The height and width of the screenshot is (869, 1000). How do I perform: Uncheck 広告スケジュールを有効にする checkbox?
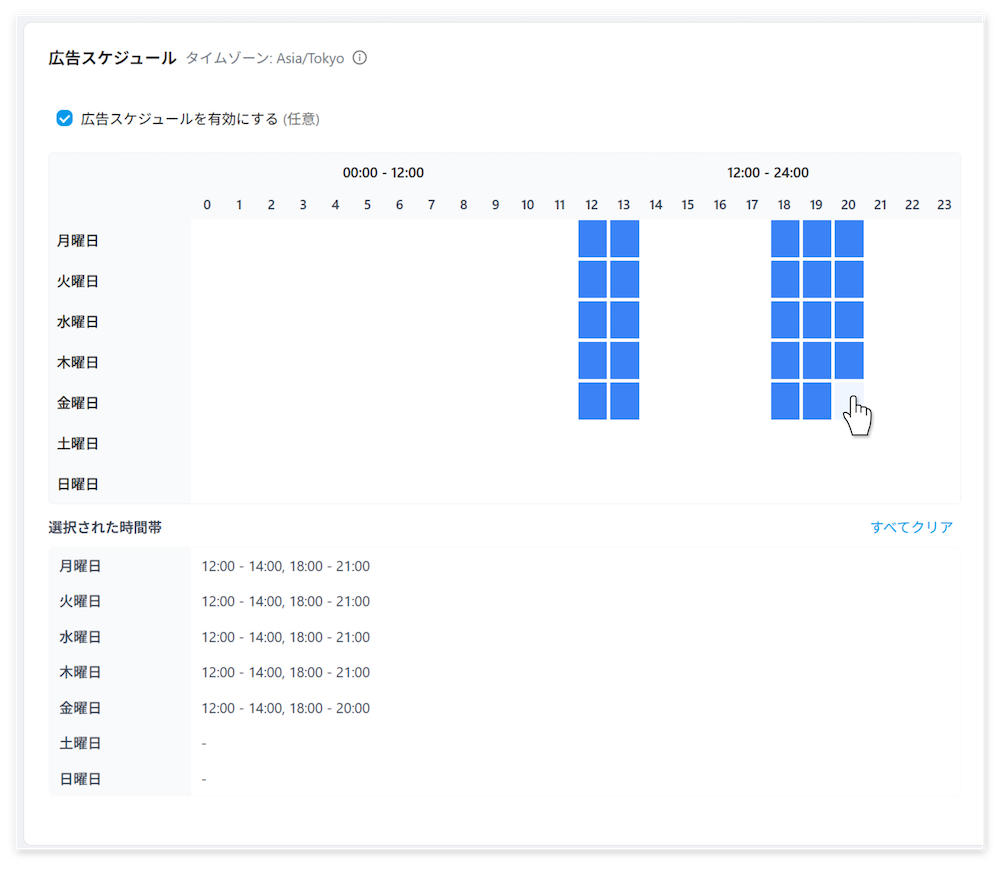pyautogui.click(x=64, y=119)
